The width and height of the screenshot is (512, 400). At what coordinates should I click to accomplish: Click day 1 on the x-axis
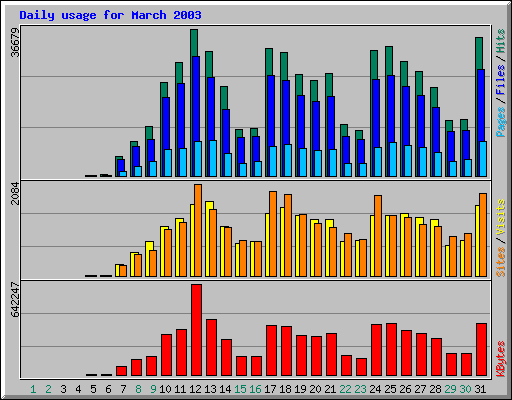(33, 389)
